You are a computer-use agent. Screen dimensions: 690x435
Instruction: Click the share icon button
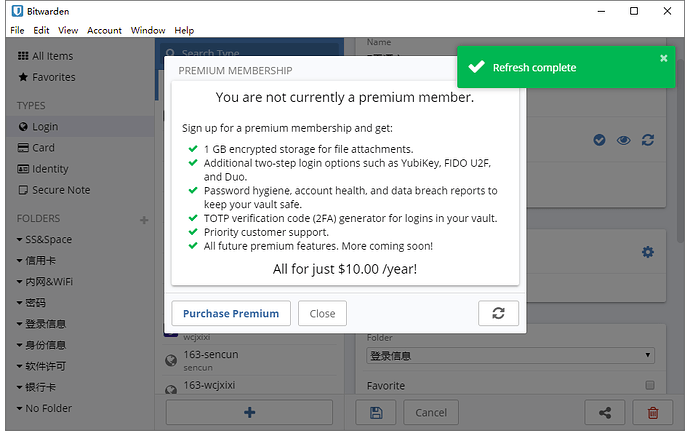coord(605,412)
